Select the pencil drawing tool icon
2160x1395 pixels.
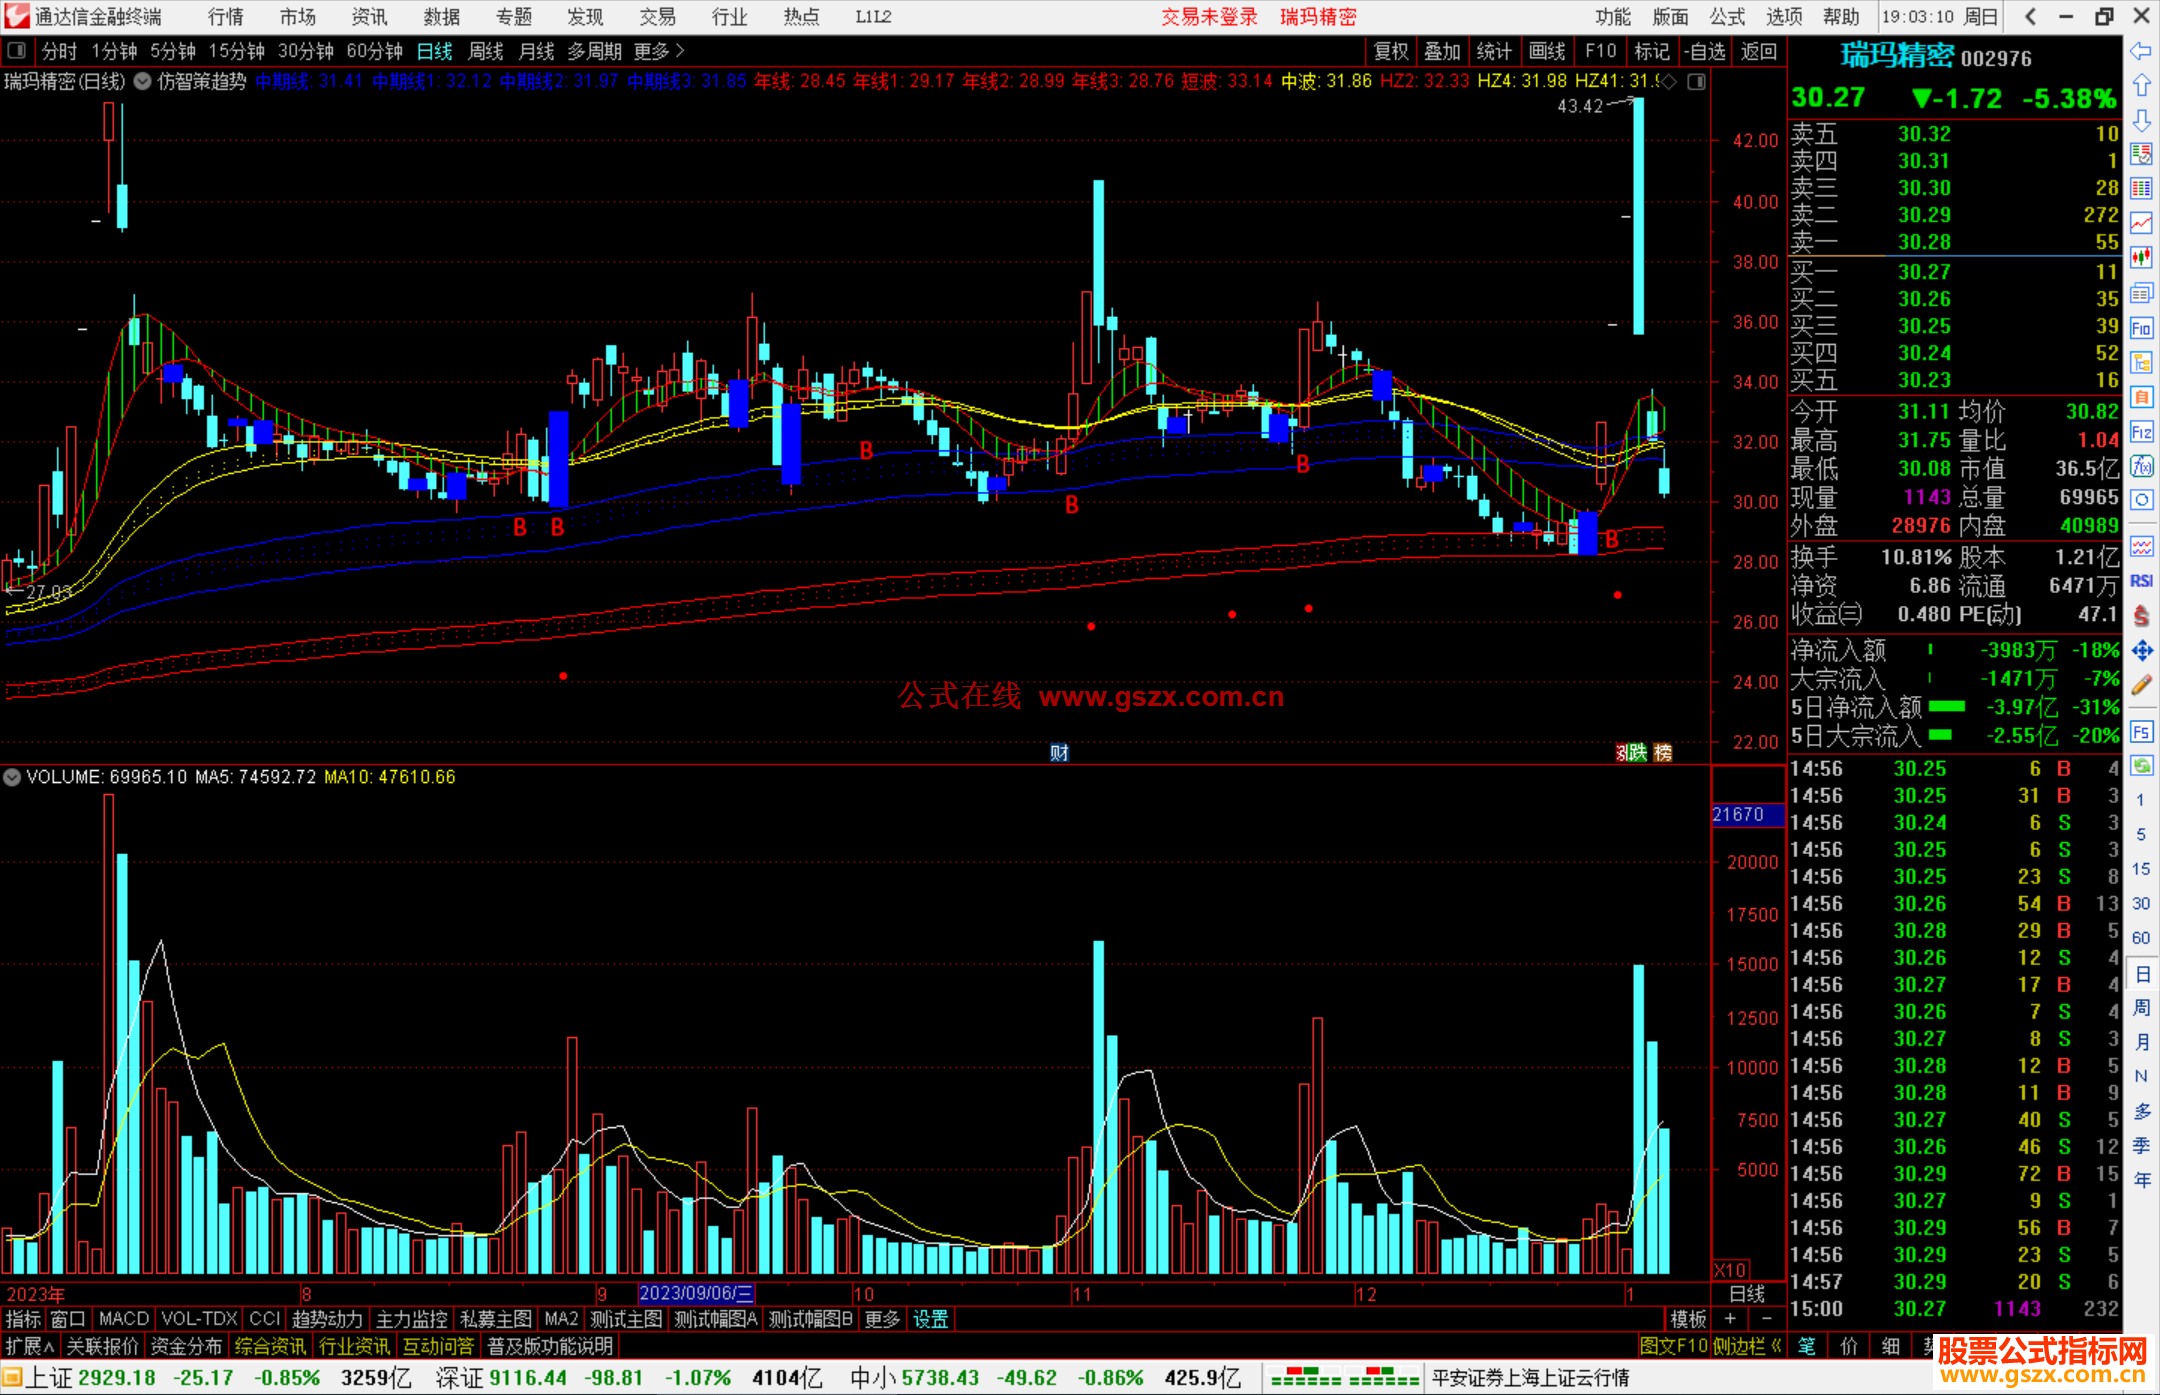(x=2141, y=685)
